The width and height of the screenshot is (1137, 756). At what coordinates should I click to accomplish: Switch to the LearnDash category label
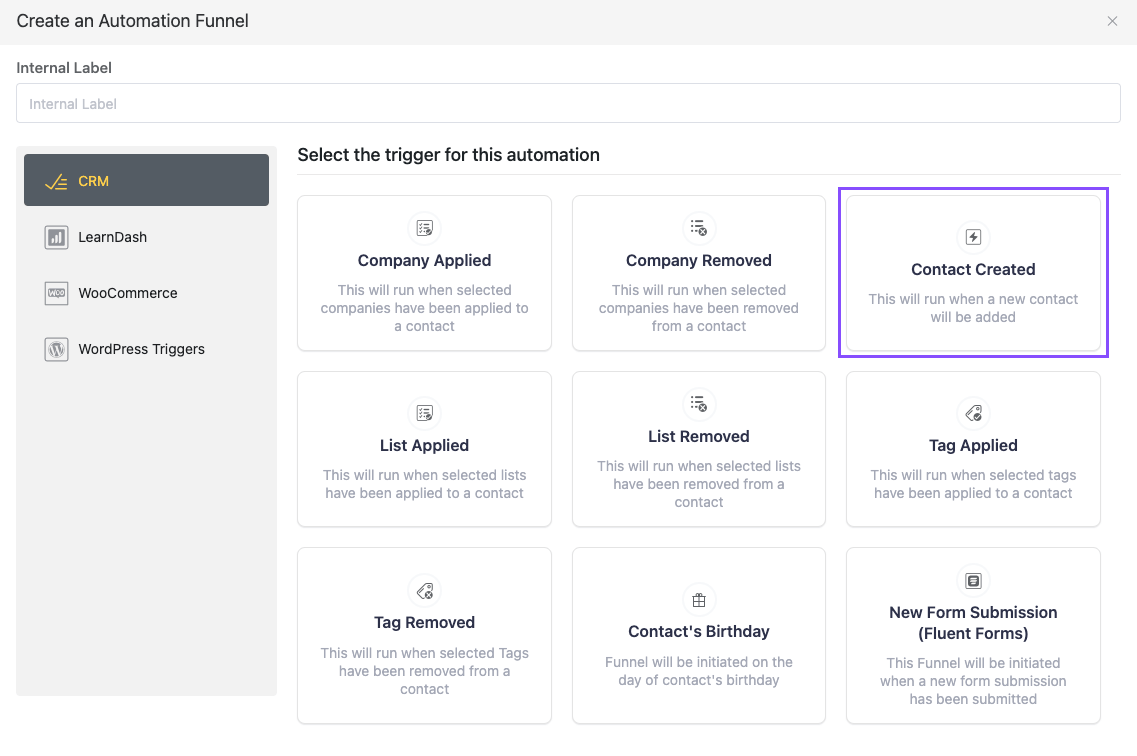[x=113, y=237]
